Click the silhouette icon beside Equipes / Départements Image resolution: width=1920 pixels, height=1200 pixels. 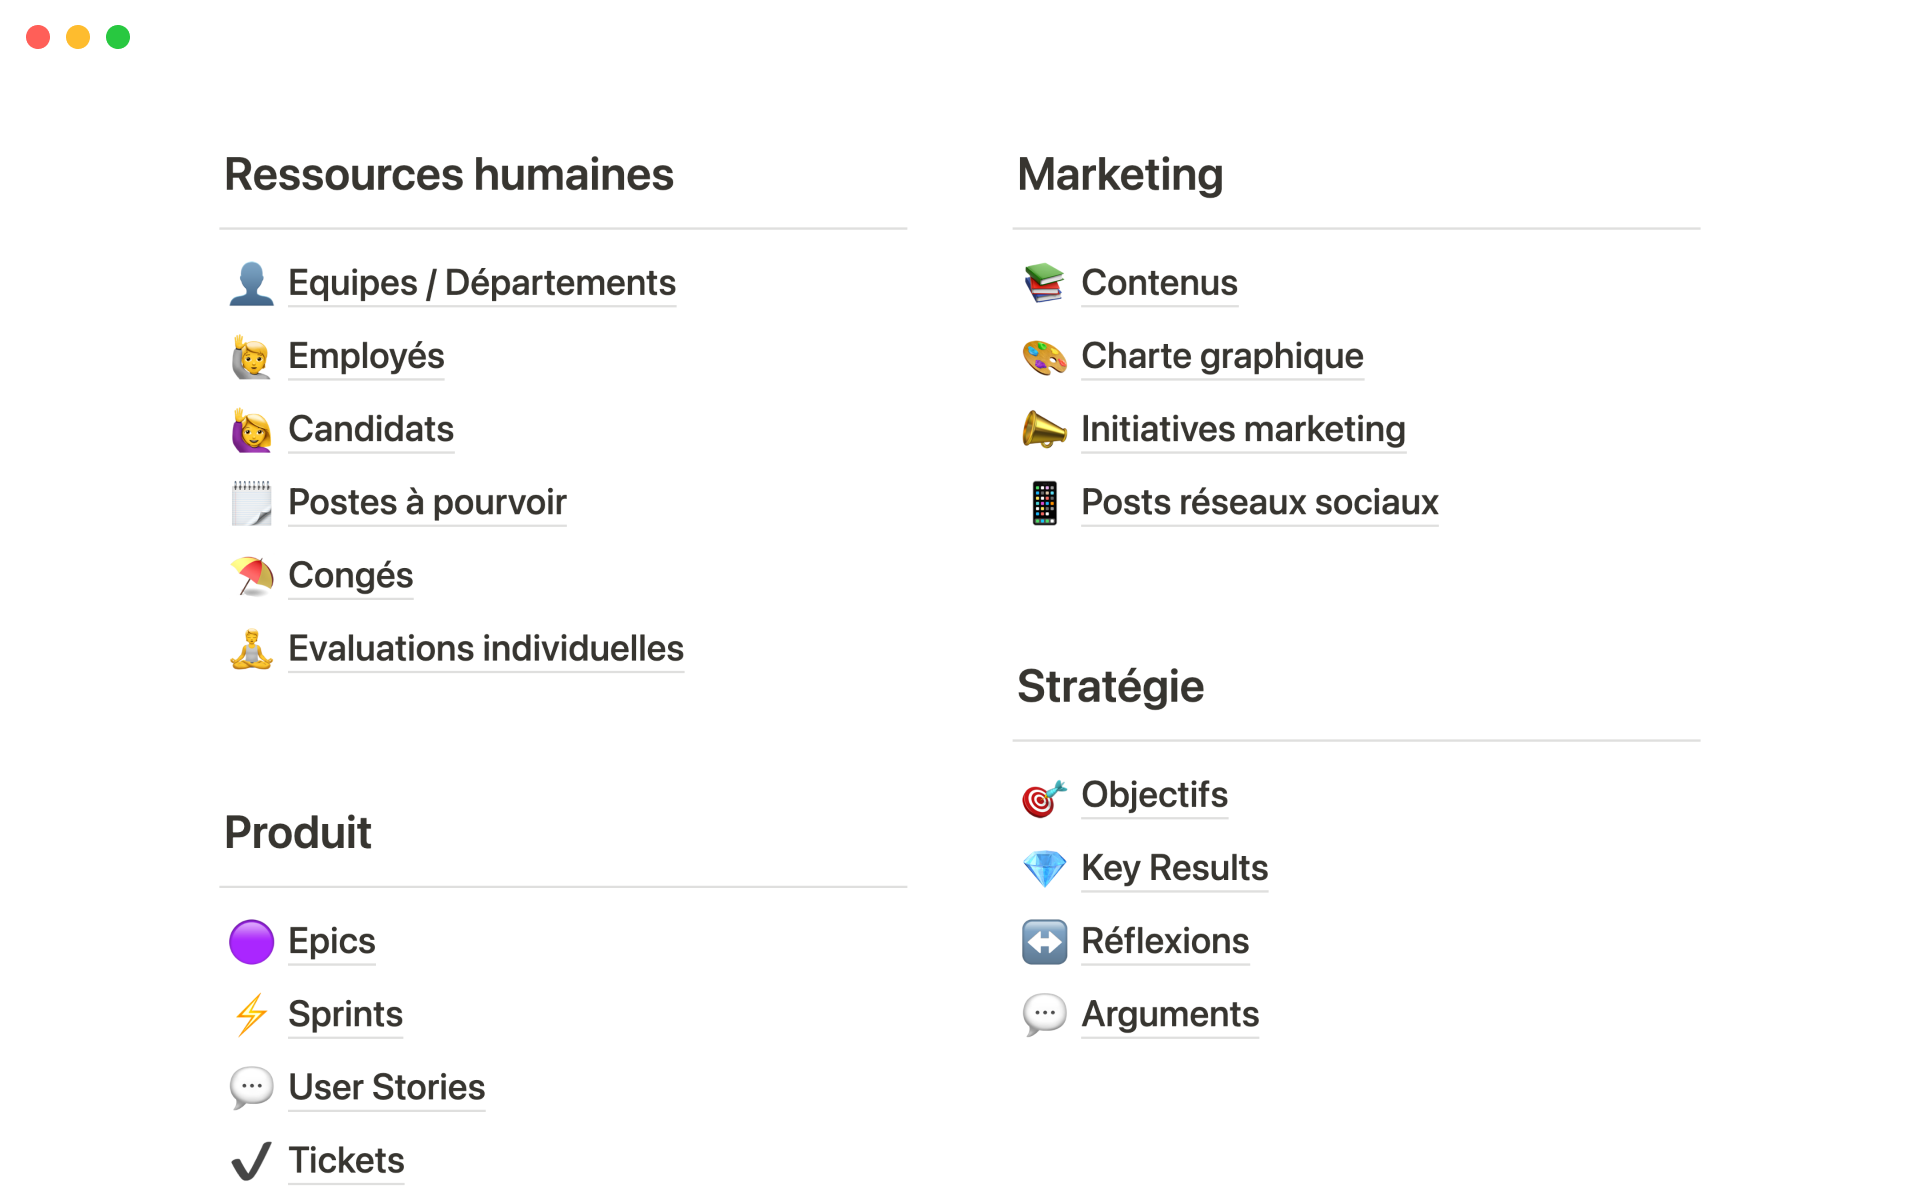click(x=251, y=284)
